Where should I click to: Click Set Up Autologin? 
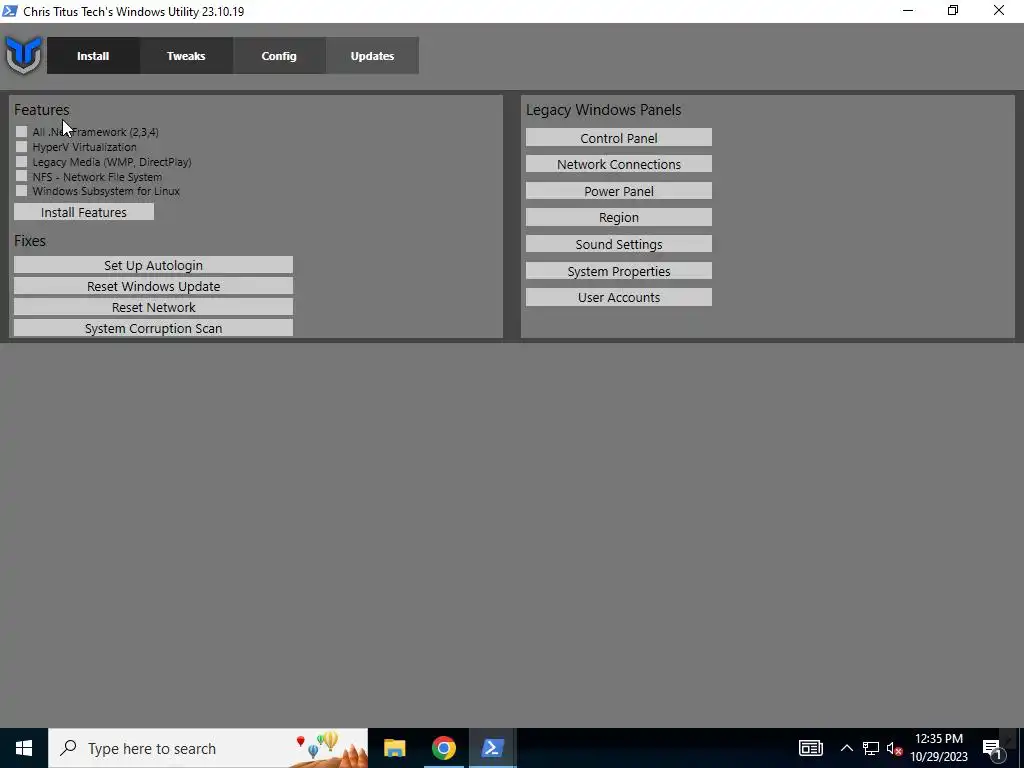[x=153, y=265]
